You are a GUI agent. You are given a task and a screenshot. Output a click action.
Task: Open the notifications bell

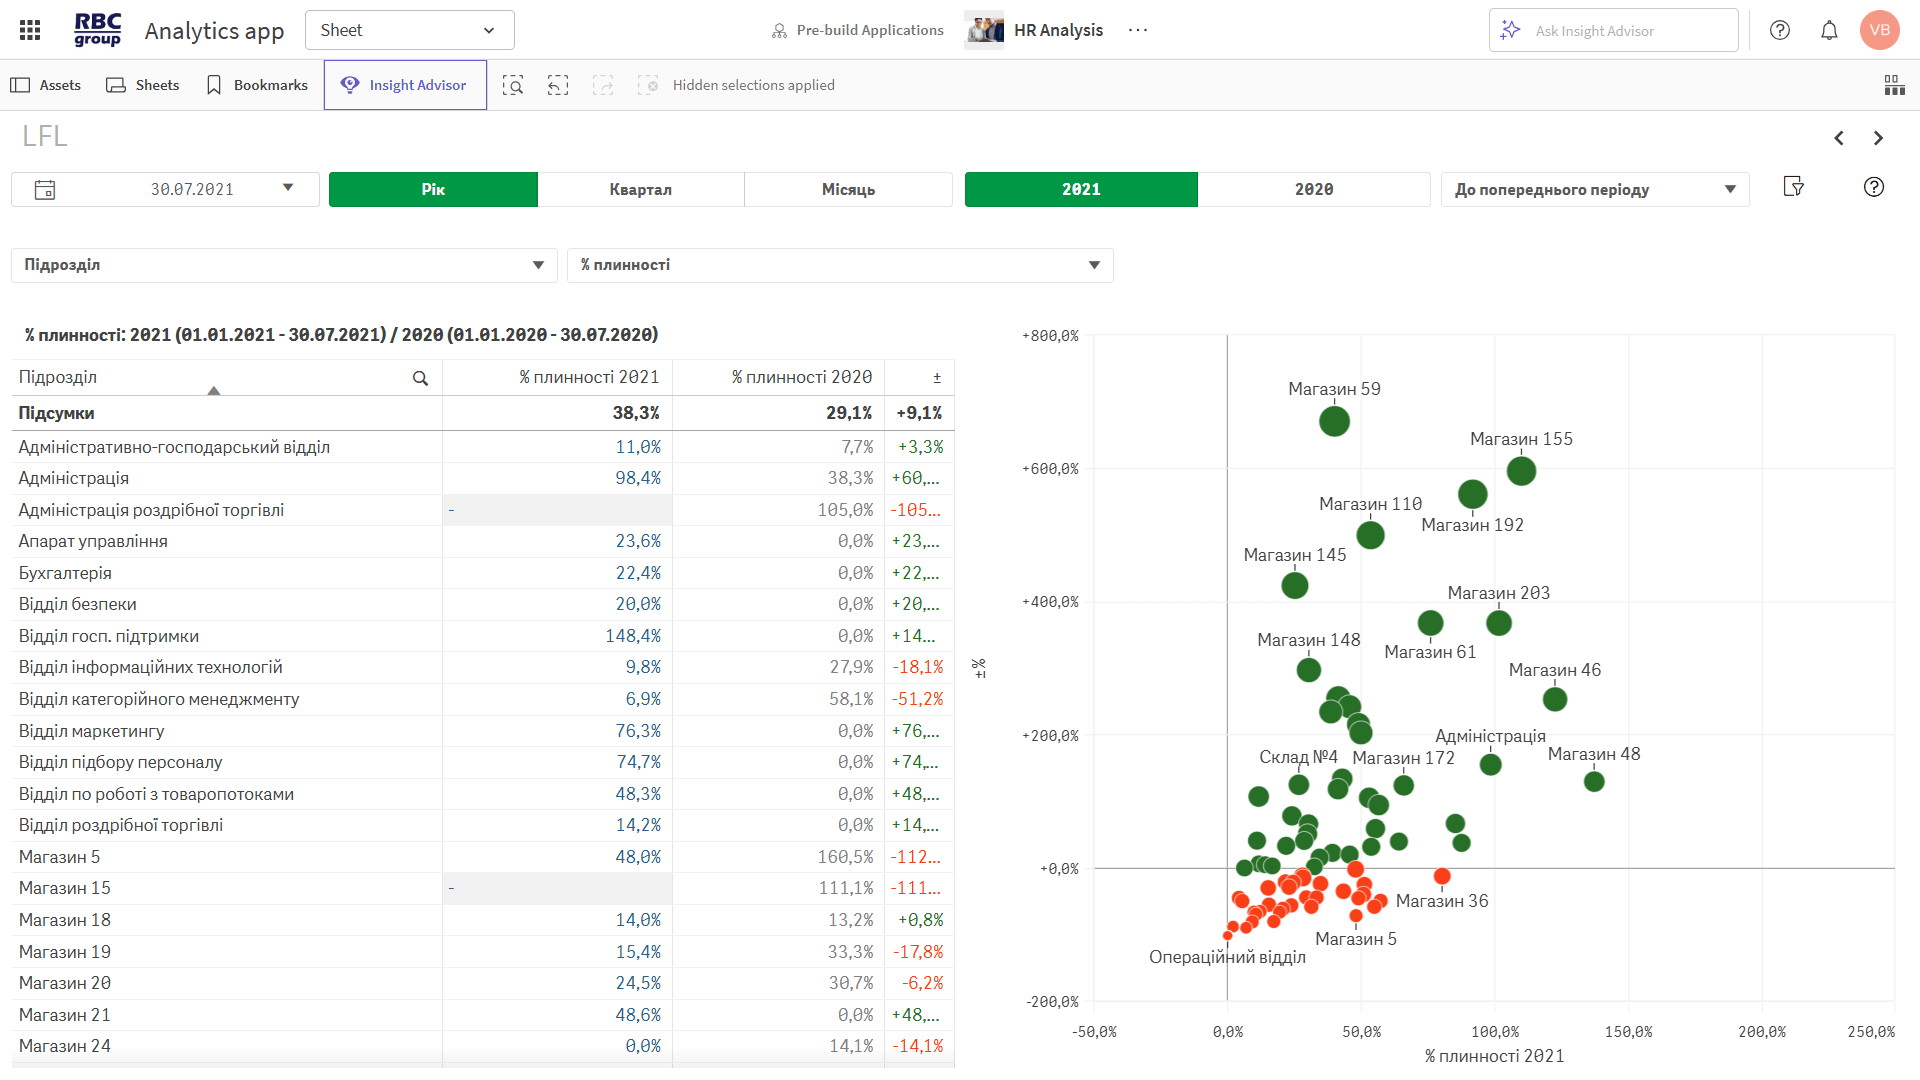pyautogui.click(x=1829, y=30)
